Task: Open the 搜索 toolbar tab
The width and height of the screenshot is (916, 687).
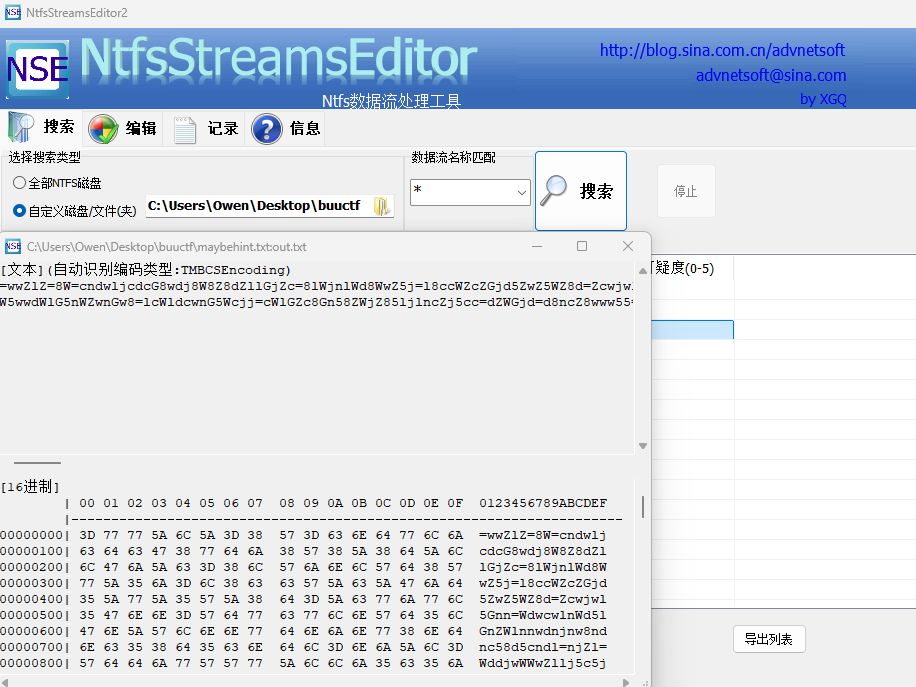Action: tap(42, 128)
